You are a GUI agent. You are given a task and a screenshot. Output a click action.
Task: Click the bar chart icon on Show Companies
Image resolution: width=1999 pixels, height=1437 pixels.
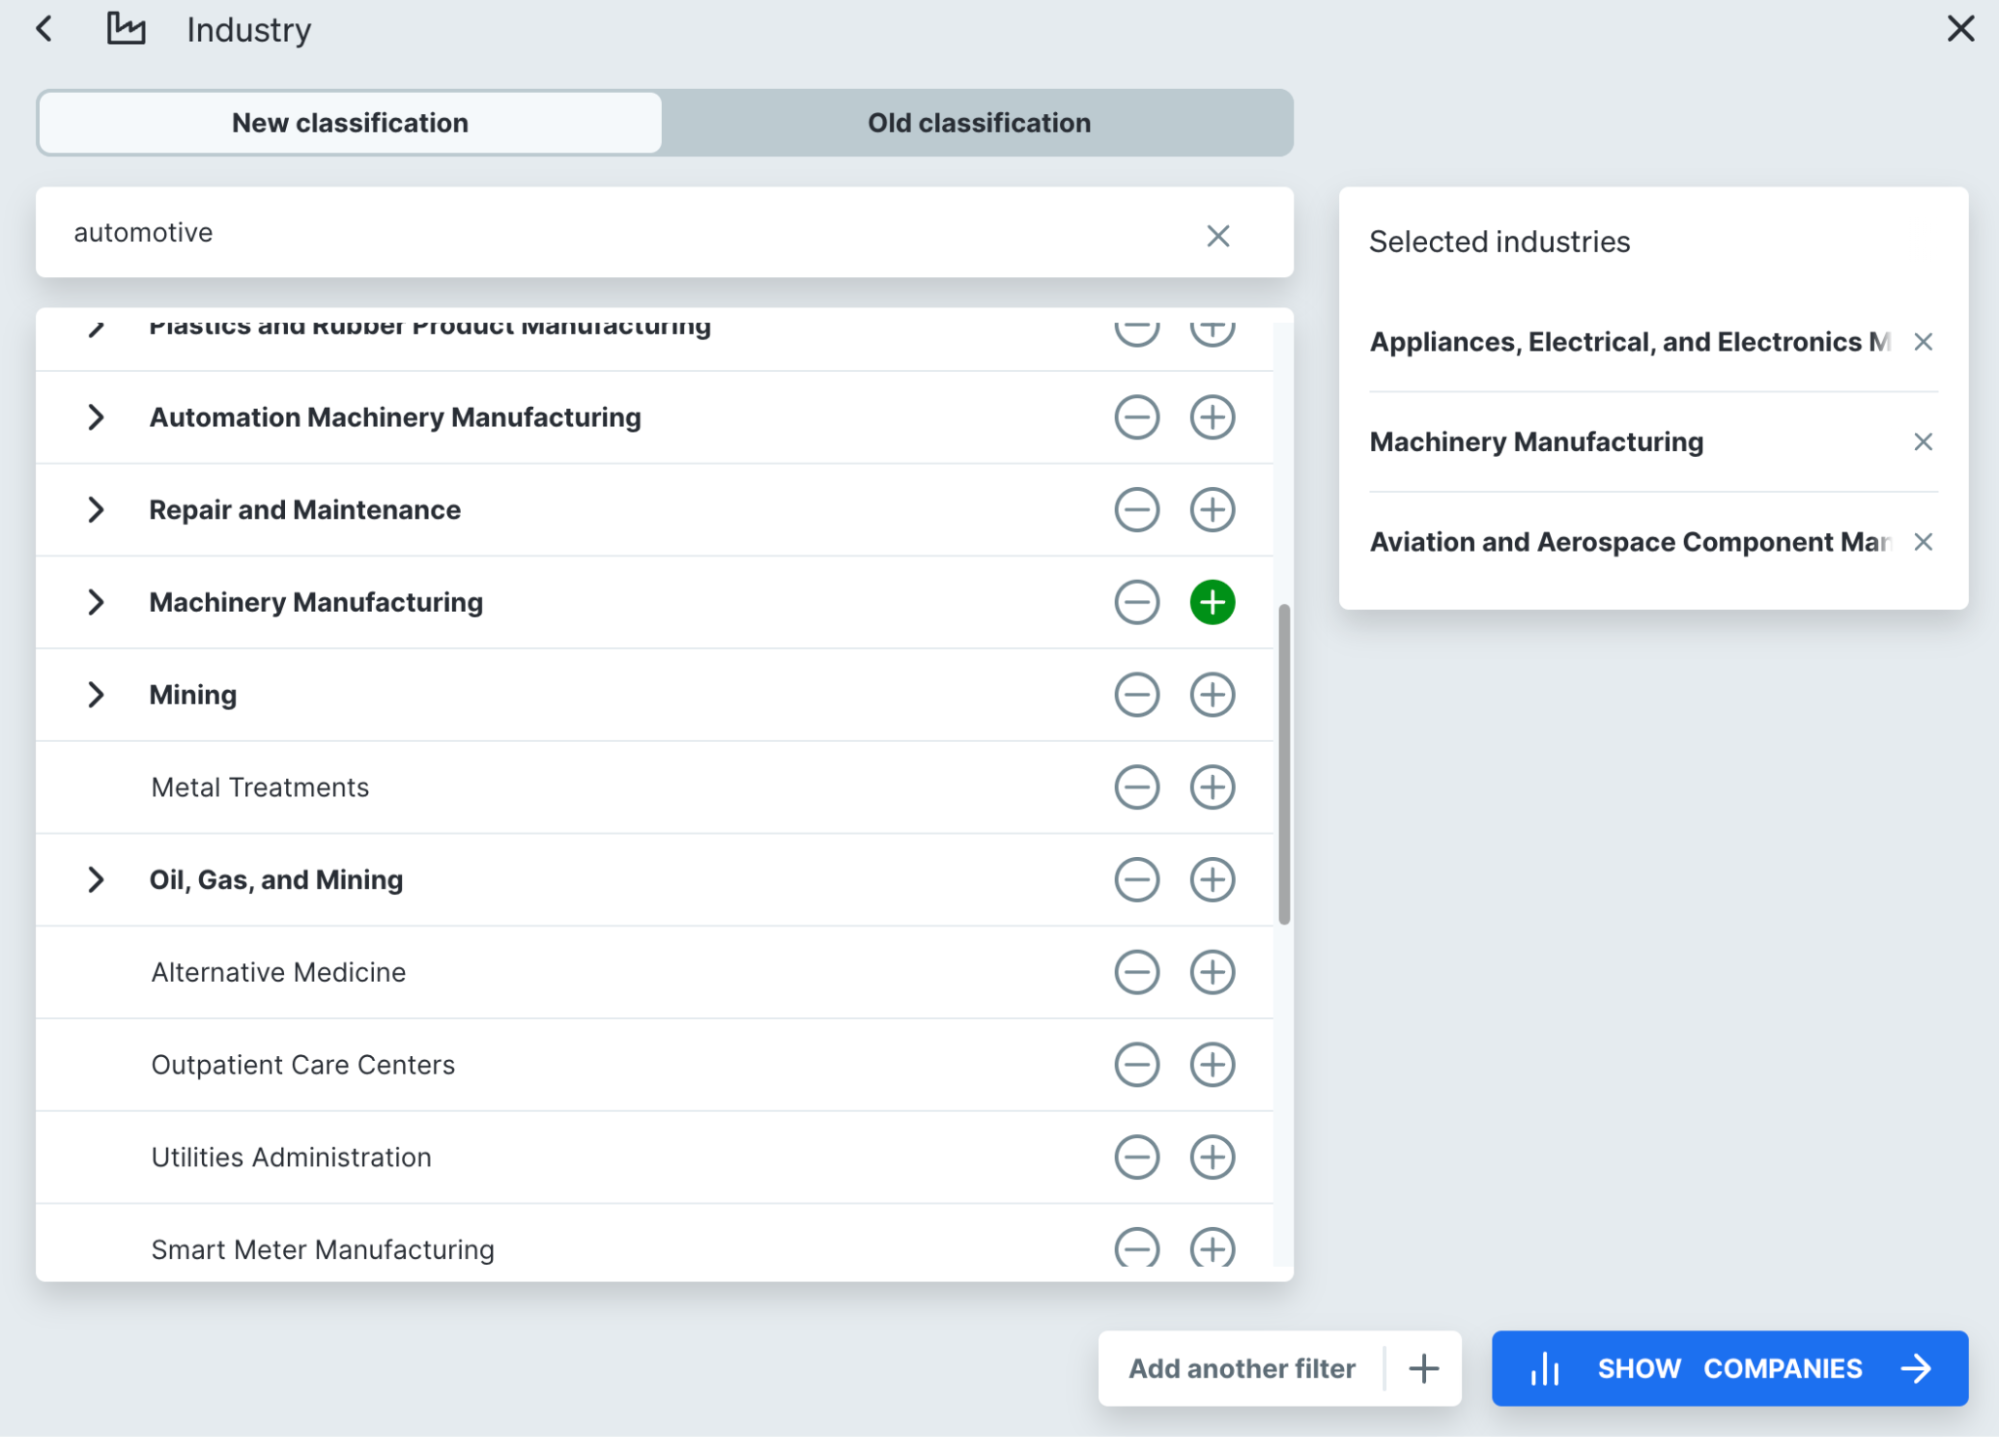pos(1546,1368)
